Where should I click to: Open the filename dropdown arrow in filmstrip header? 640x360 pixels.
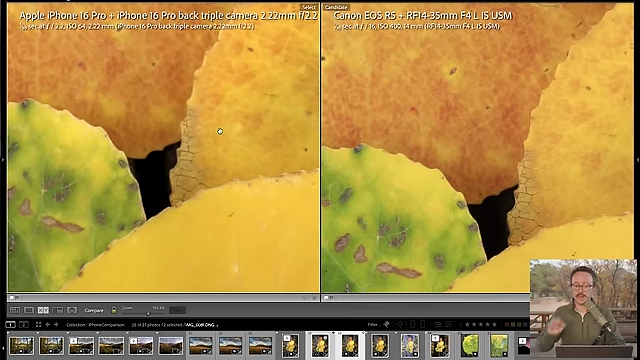[218, 325]
